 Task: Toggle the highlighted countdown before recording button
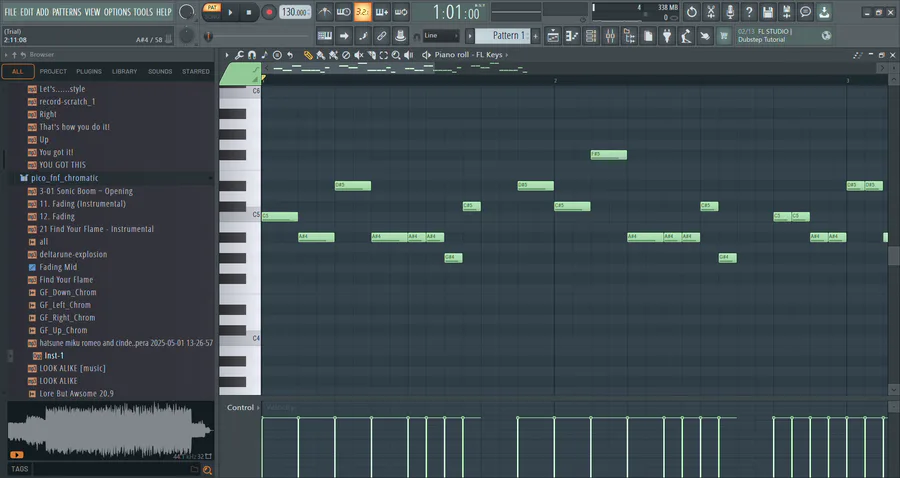pos(362,11)
